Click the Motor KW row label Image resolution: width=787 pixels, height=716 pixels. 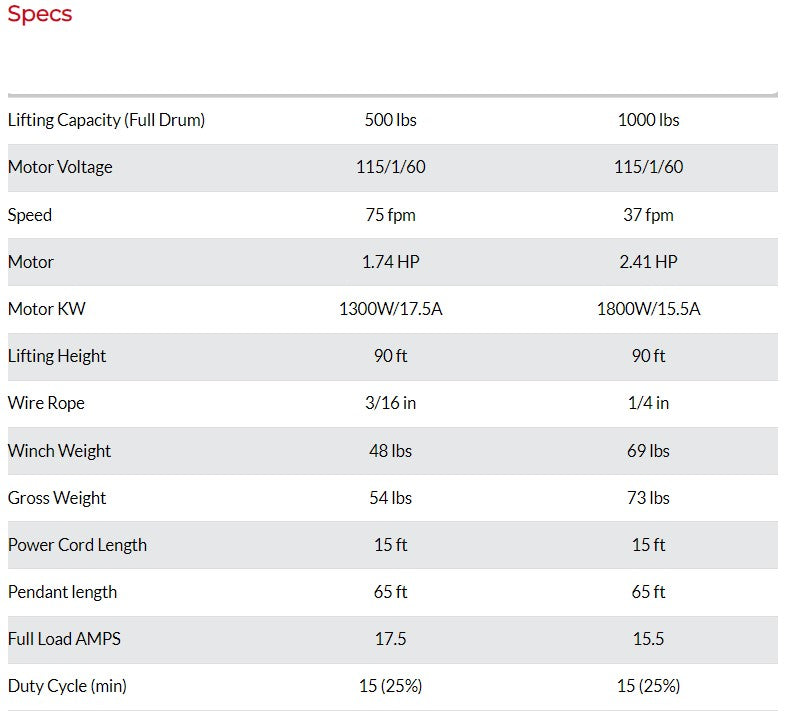click(47, 309)
